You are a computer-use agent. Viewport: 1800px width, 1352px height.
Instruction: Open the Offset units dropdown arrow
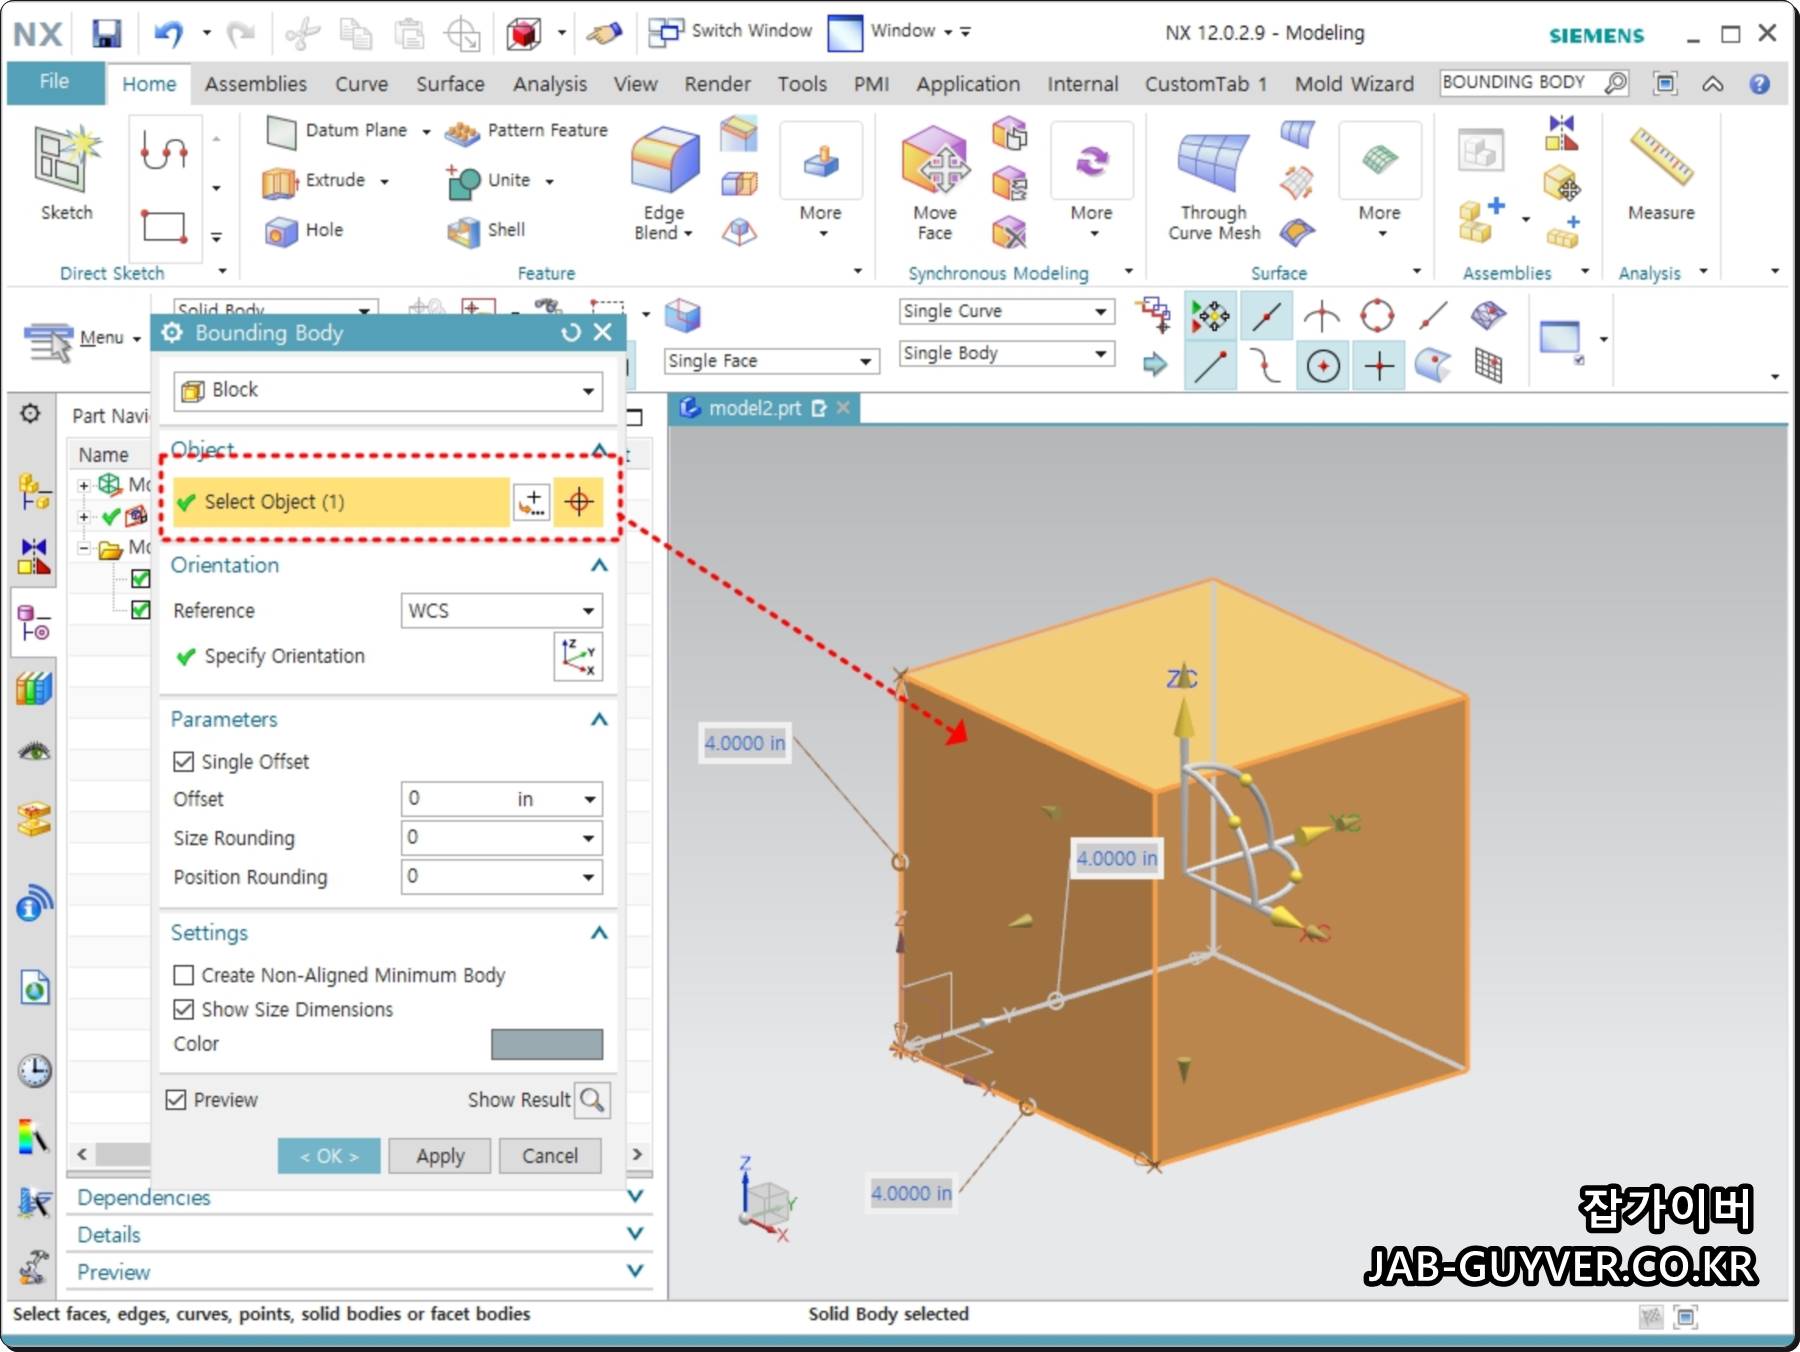[x=590, y=799]
